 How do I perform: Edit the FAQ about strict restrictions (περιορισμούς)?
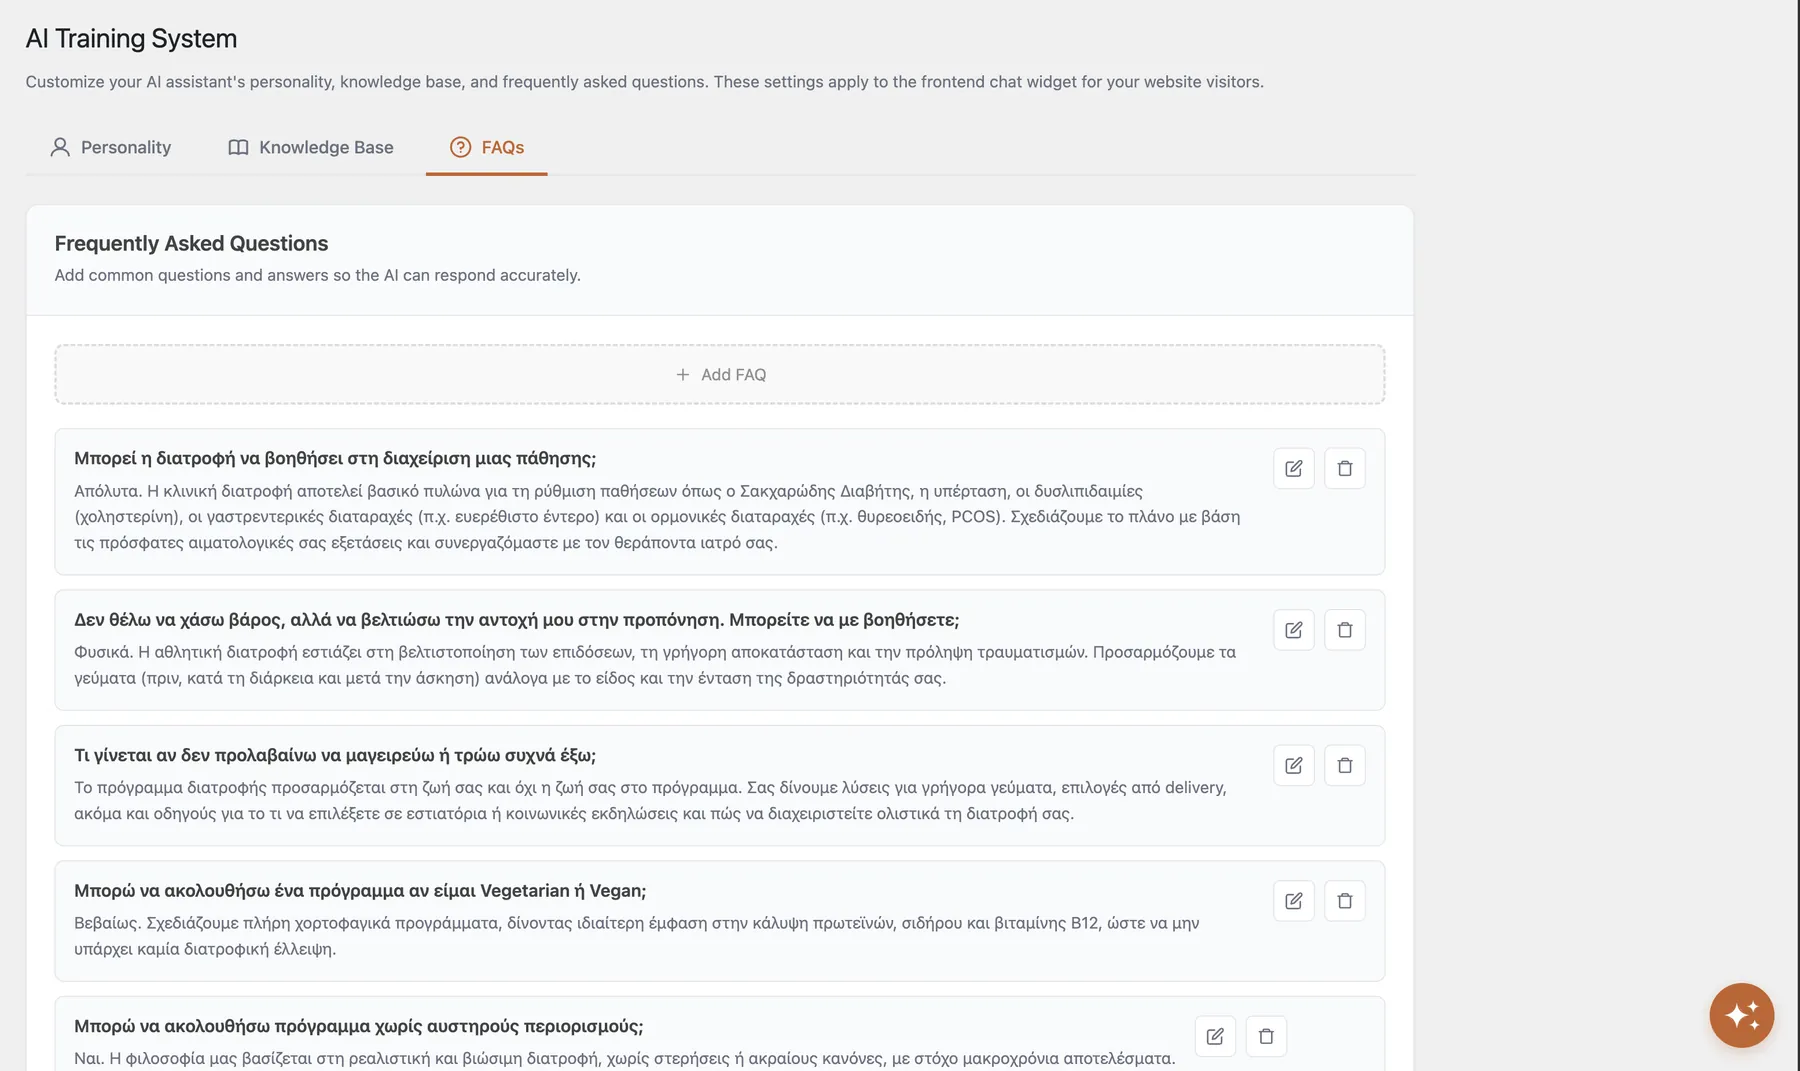coord(1215,1036)
